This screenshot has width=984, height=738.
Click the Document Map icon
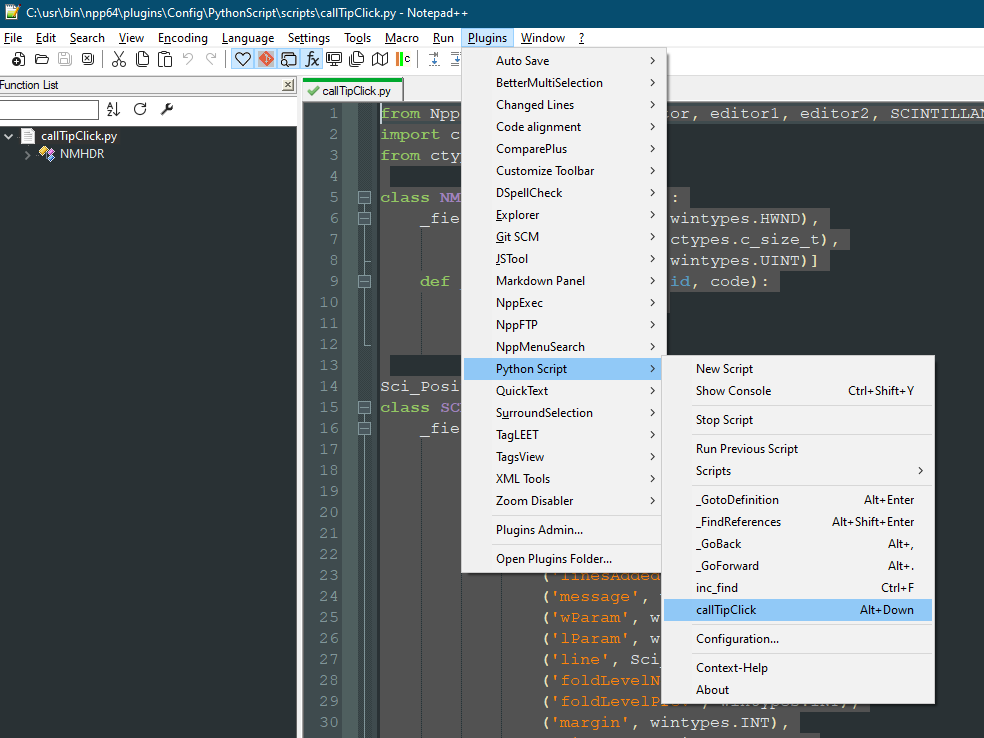click(x=380, y=60)
